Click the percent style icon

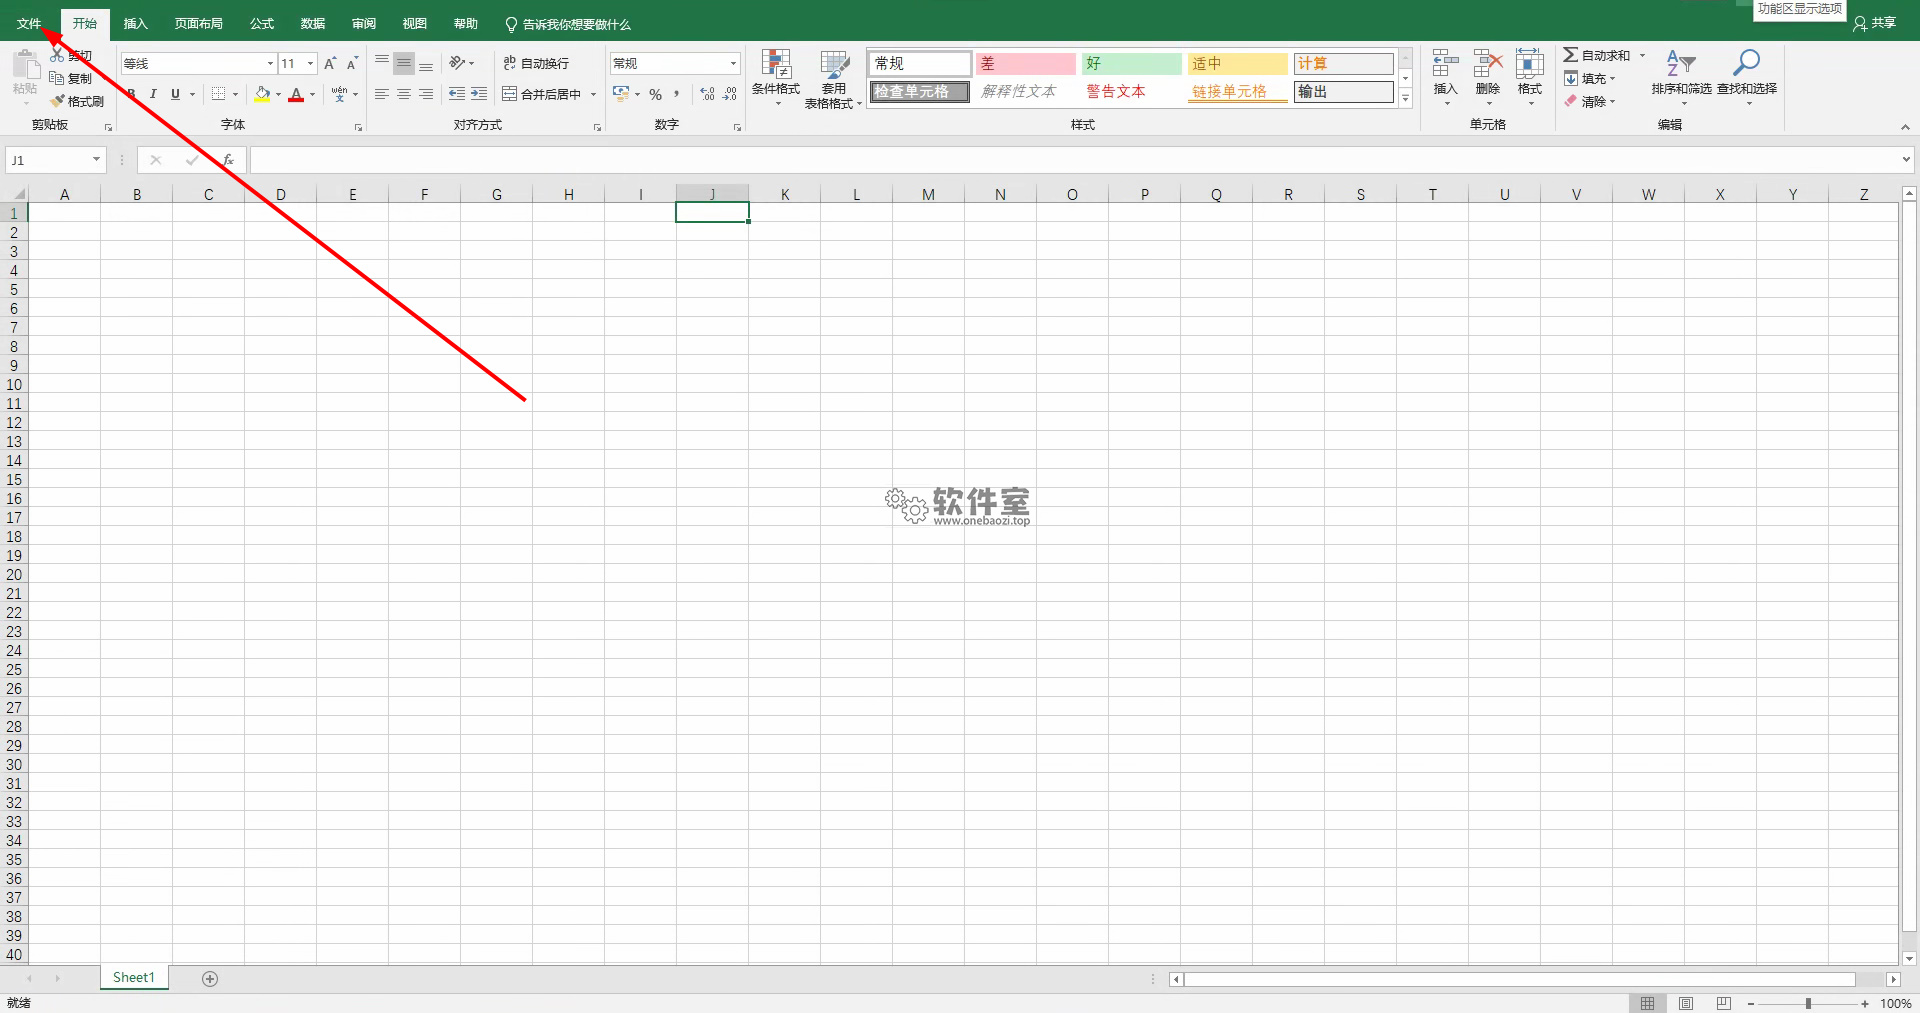point(655,94)
